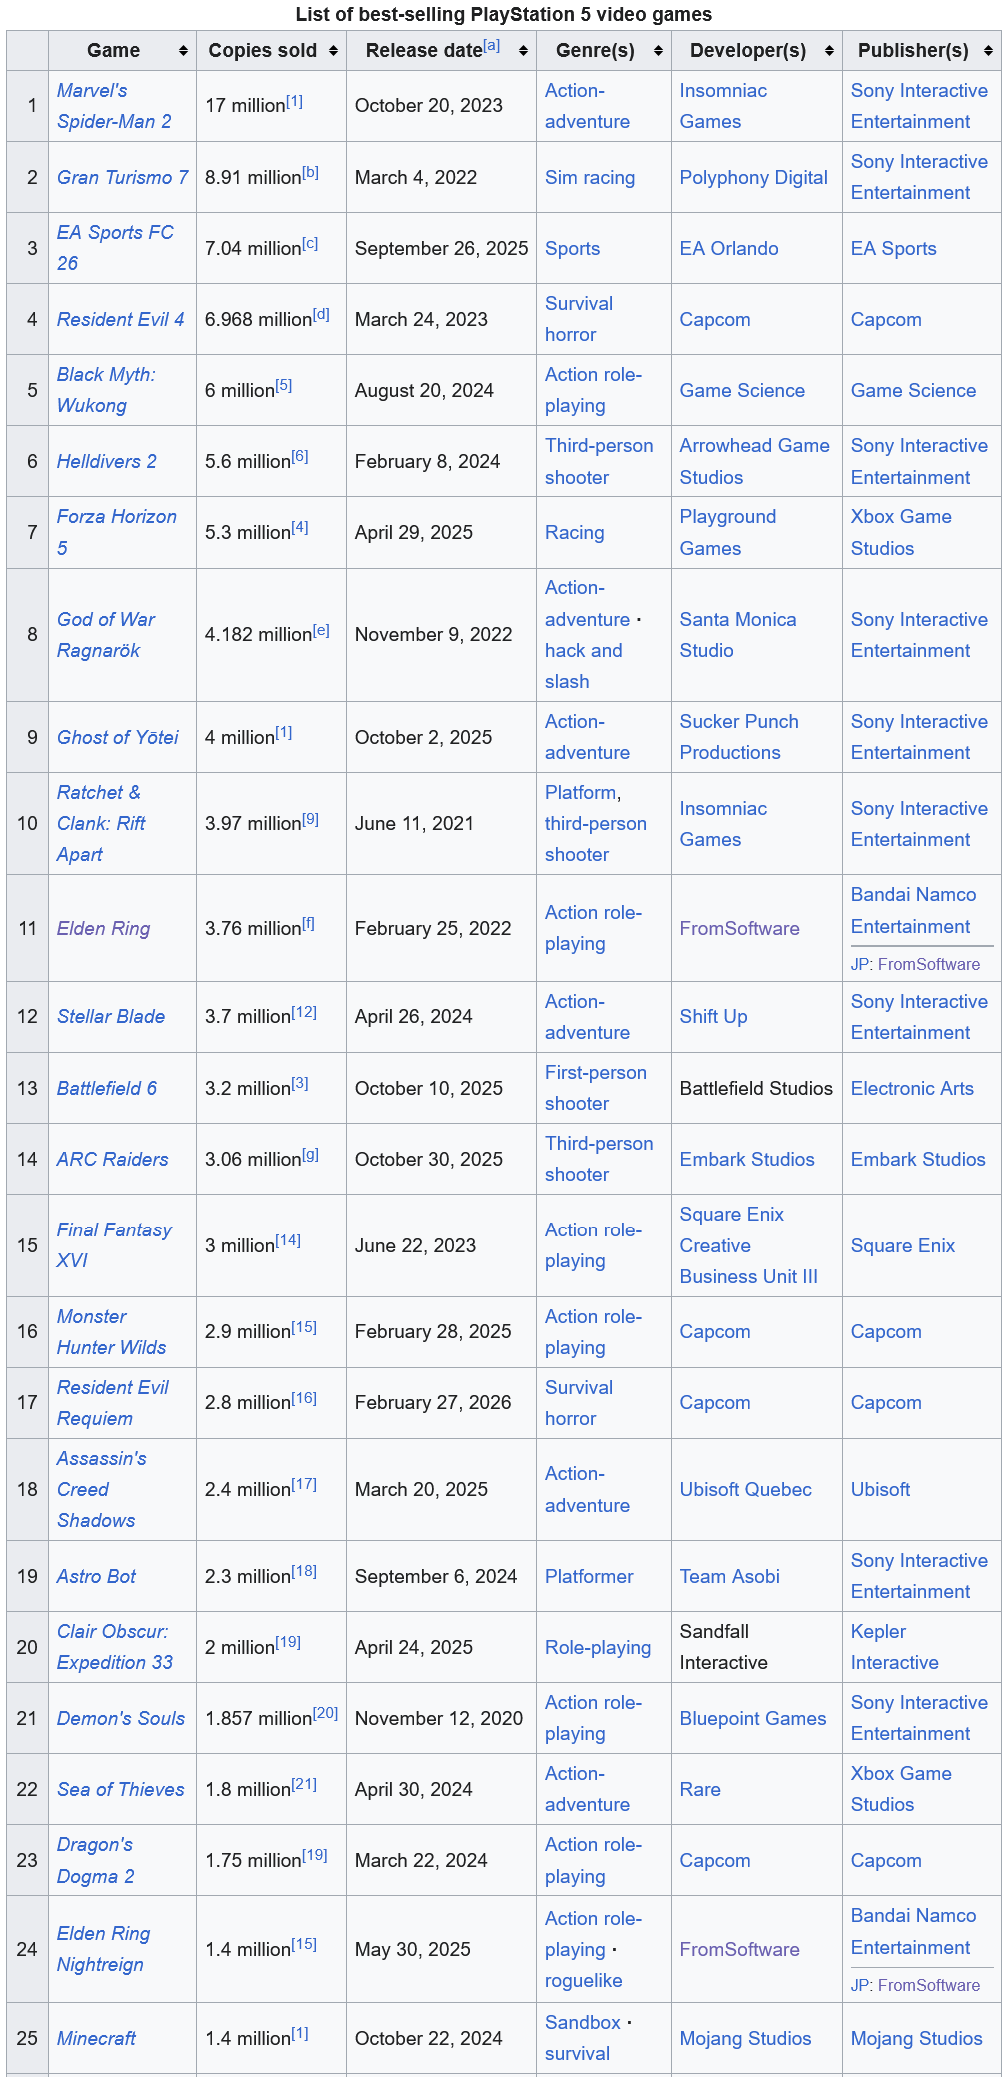The height and width of the screenshot is (2078, 1003).
Task: Visit Black Myth: Wukong article
Action: tap(106, 390)
